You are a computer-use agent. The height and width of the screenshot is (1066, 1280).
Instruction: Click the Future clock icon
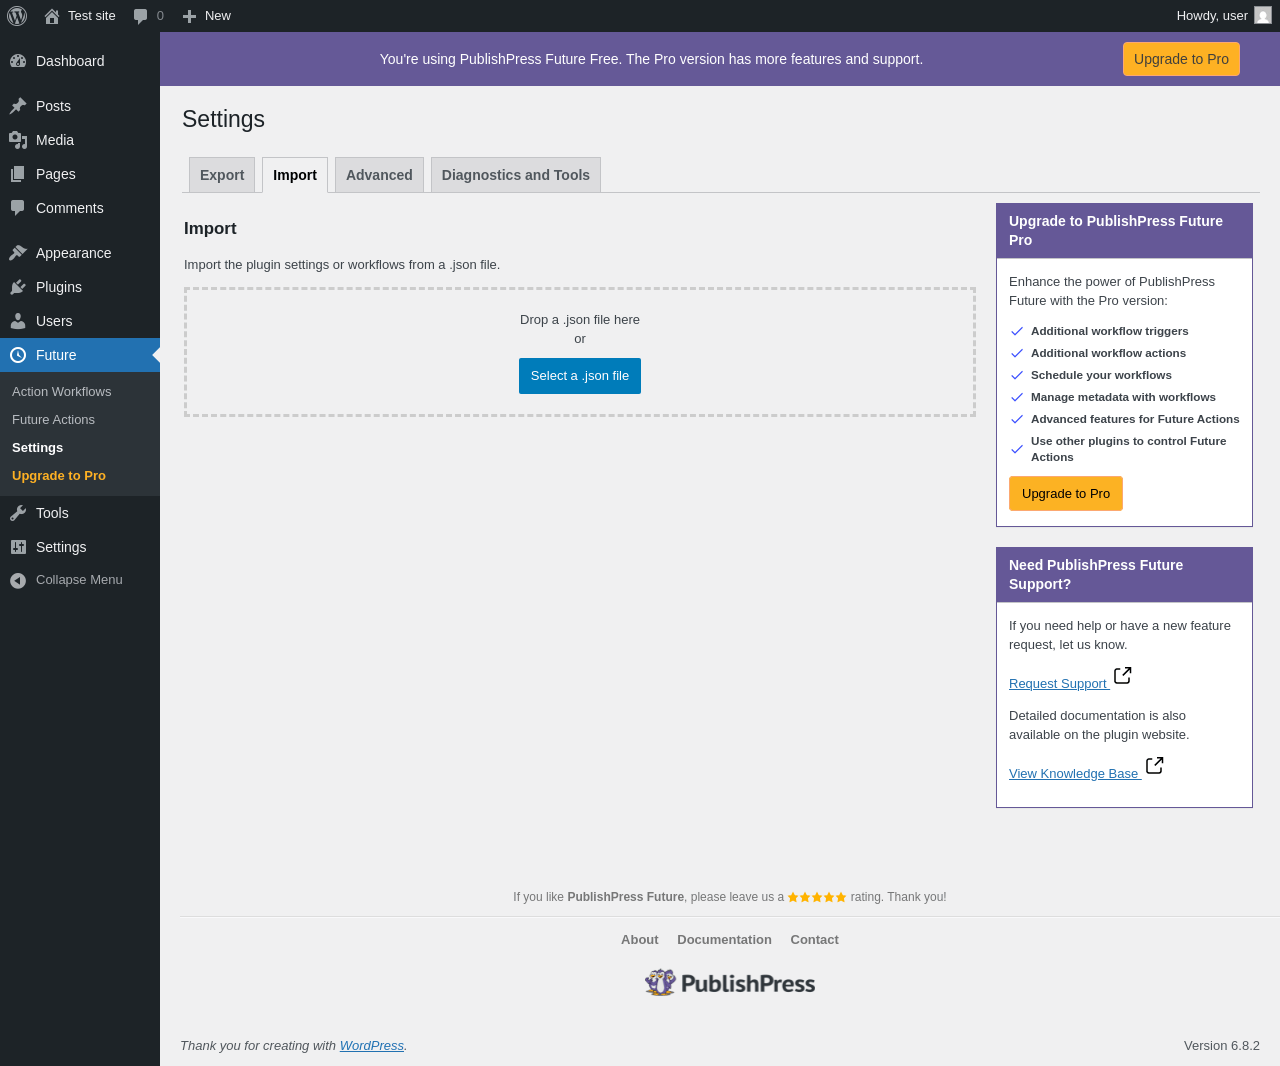(18, 355)
